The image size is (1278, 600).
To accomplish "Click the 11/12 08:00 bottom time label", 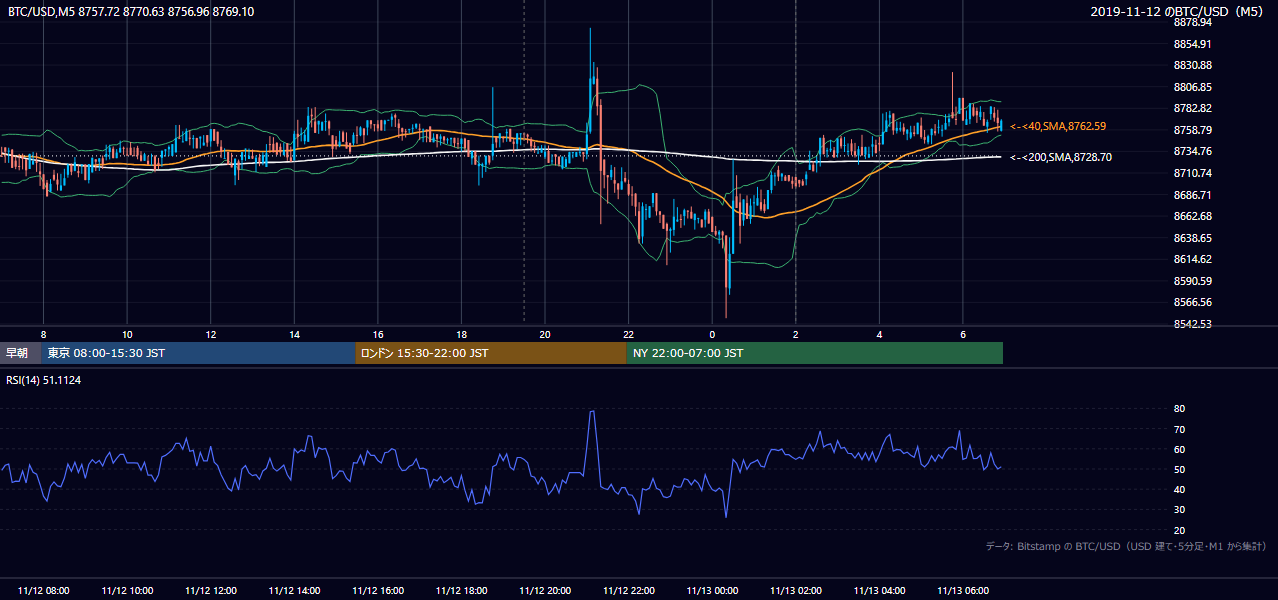I will [43, 591].
